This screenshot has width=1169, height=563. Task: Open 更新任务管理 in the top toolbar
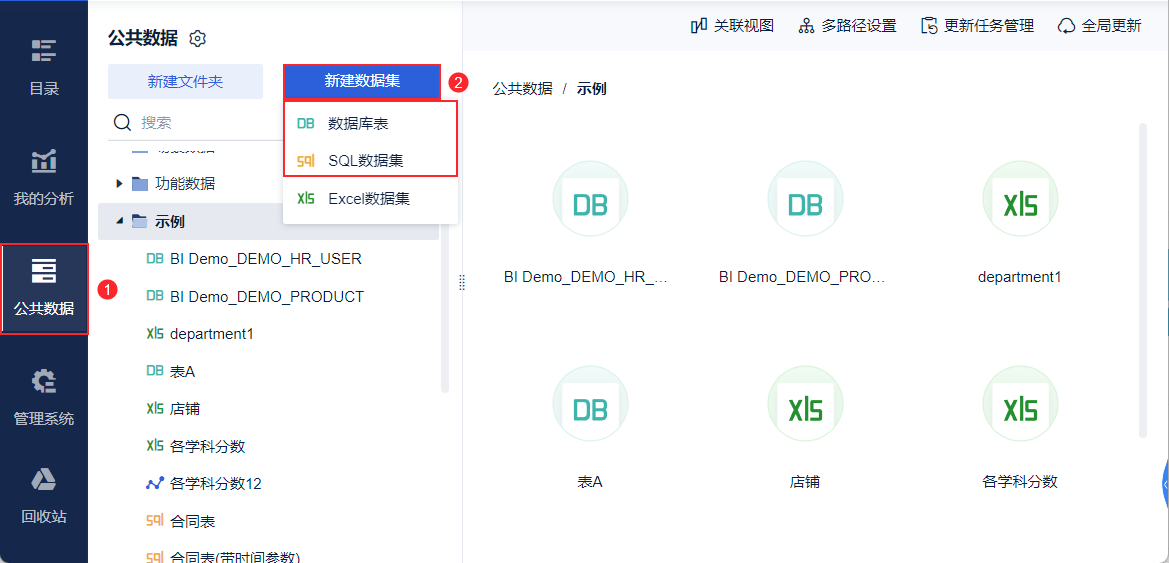977,26
